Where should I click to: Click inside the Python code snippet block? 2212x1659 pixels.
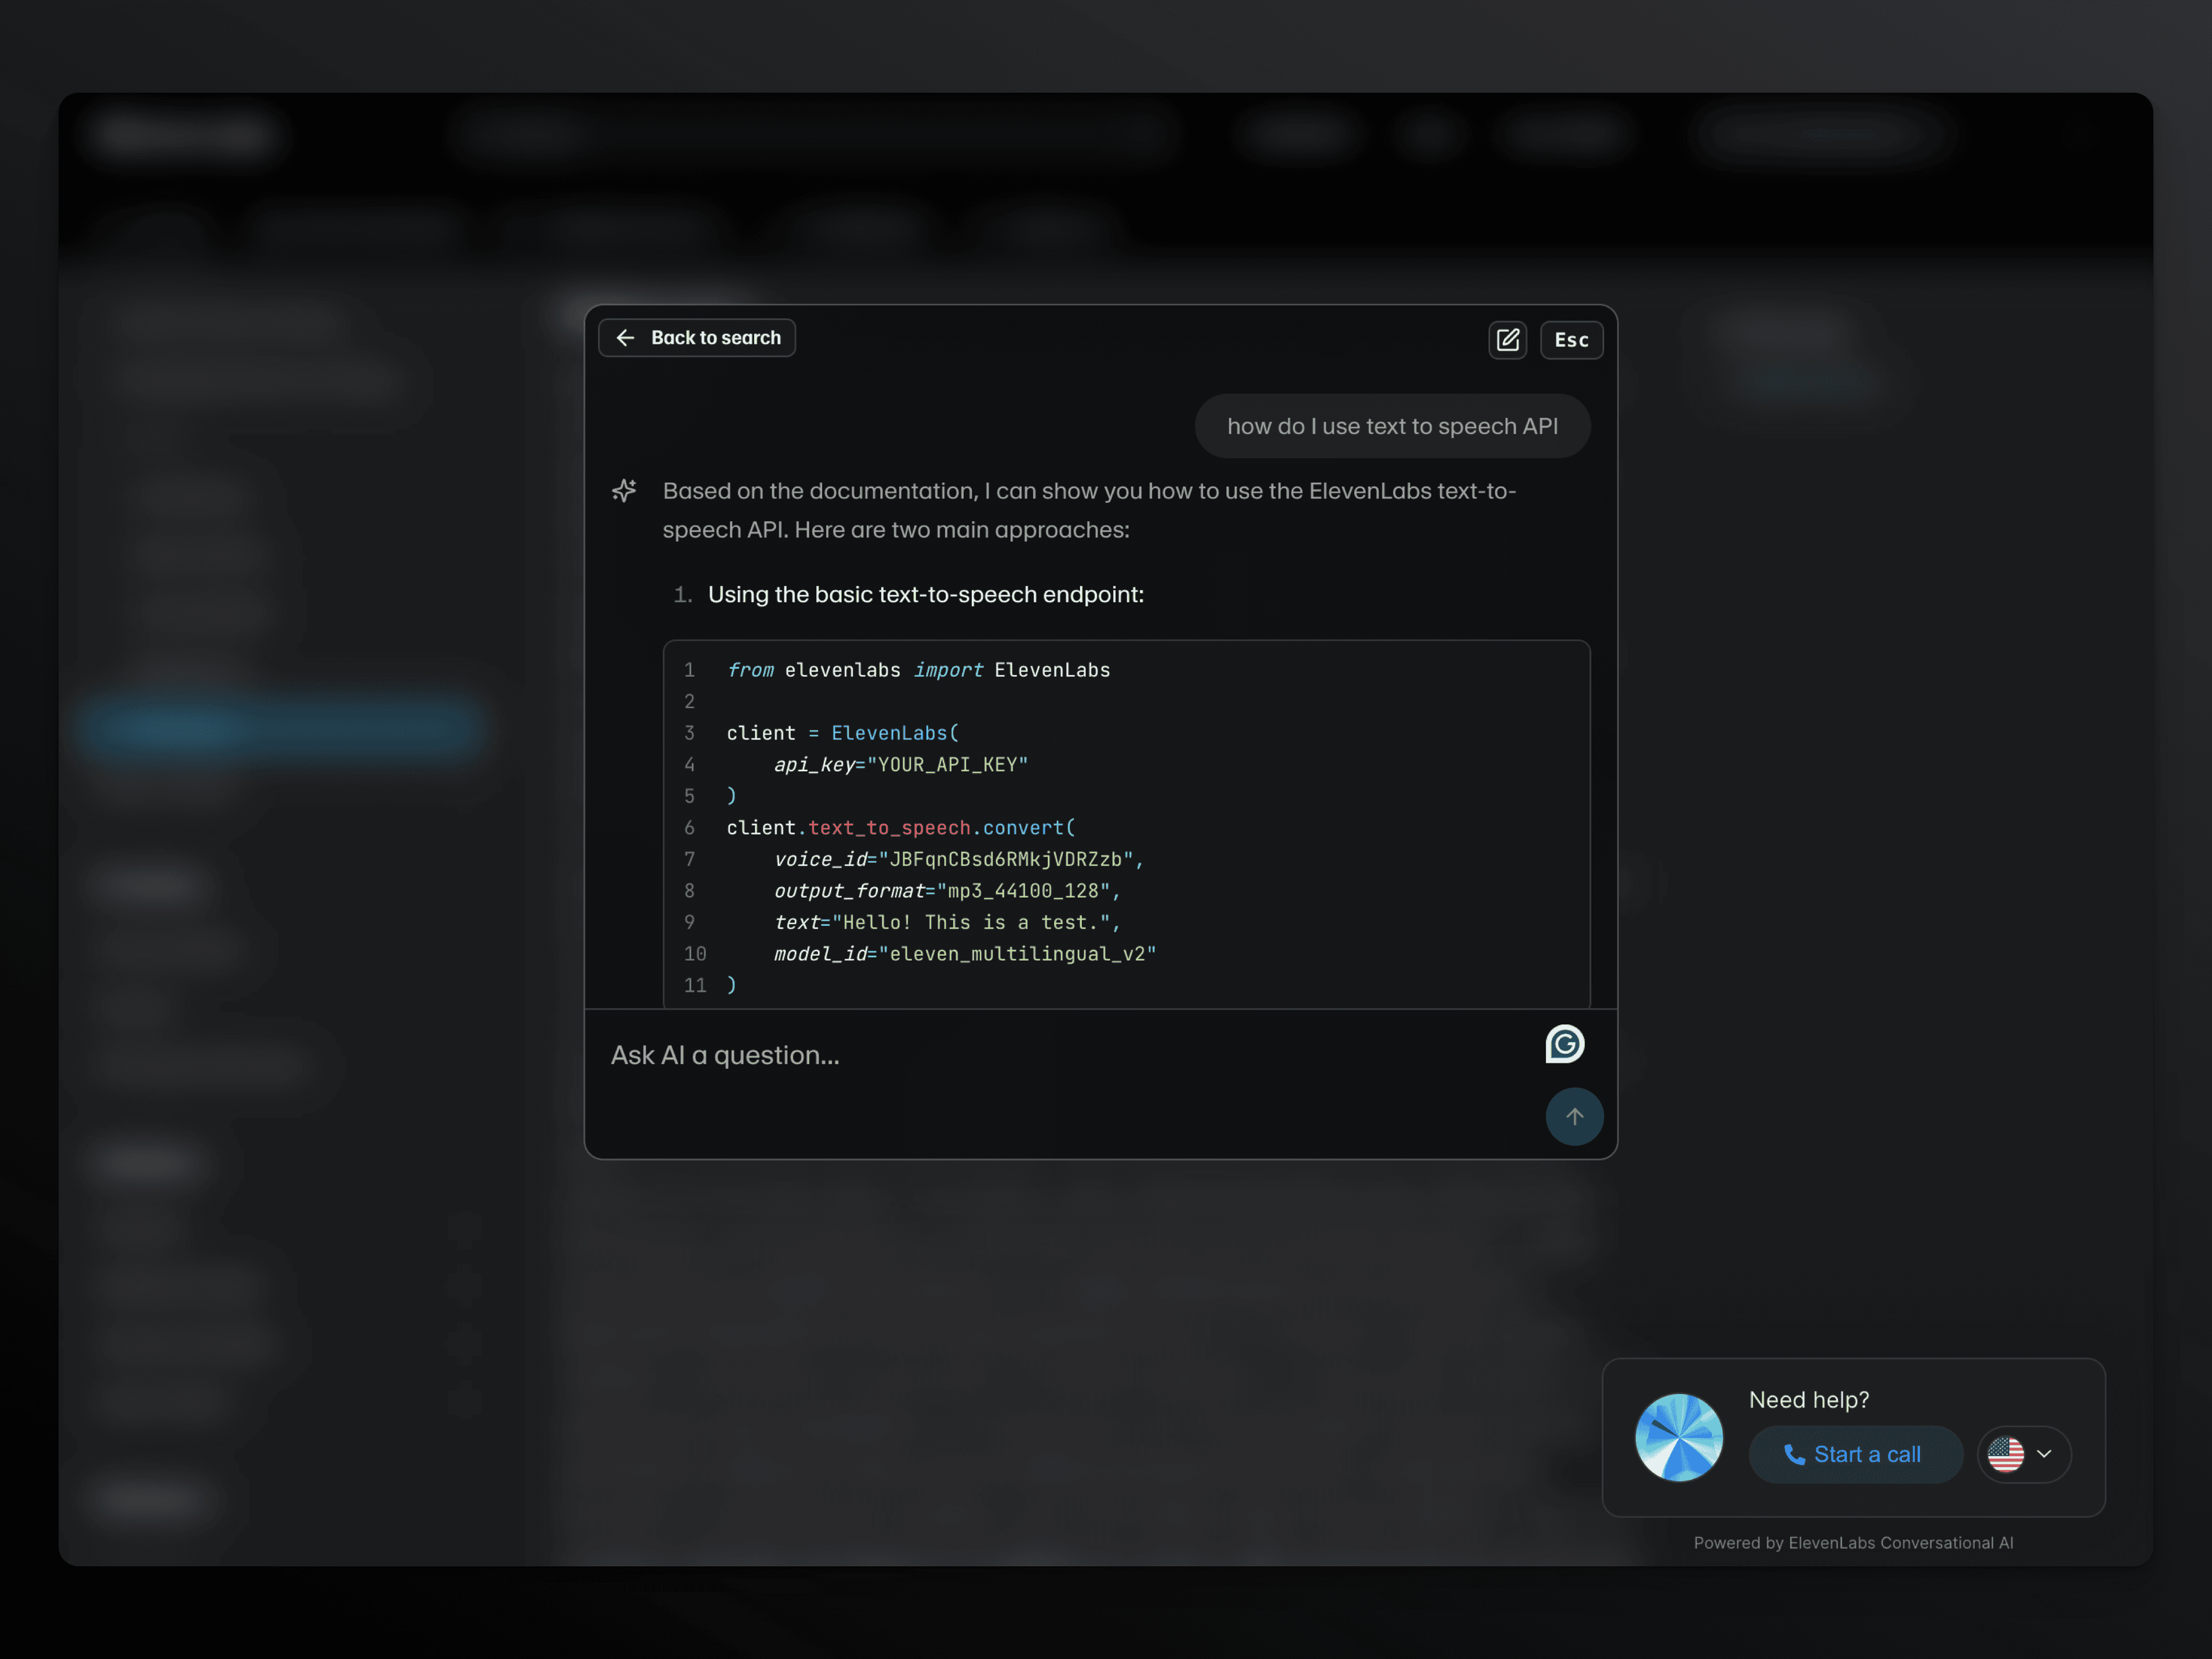(1125, 820)
